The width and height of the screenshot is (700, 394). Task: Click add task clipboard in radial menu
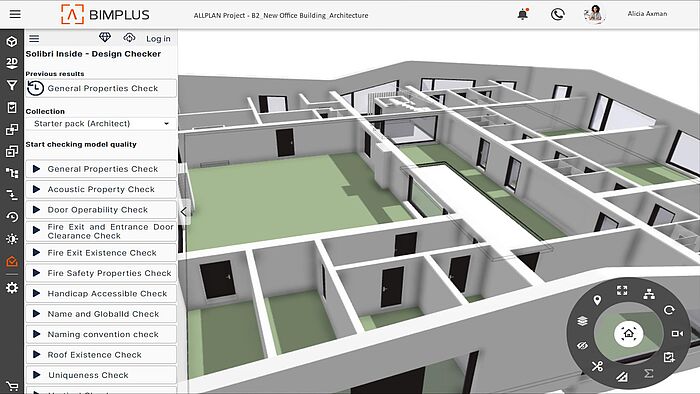pos(669,357)
